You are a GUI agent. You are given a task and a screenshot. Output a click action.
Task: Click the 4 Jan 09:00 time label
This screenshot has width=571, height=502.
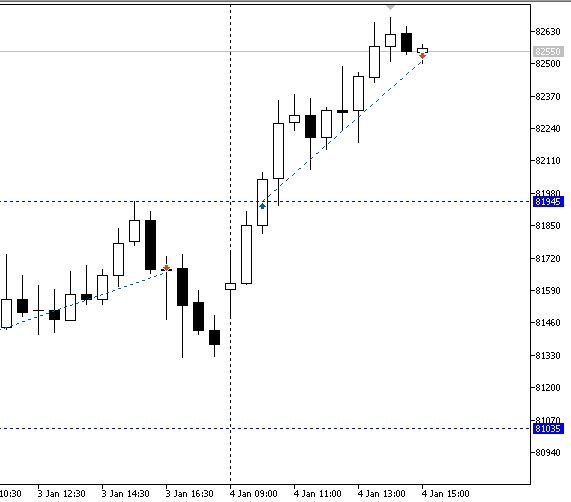tap(253, 494)
